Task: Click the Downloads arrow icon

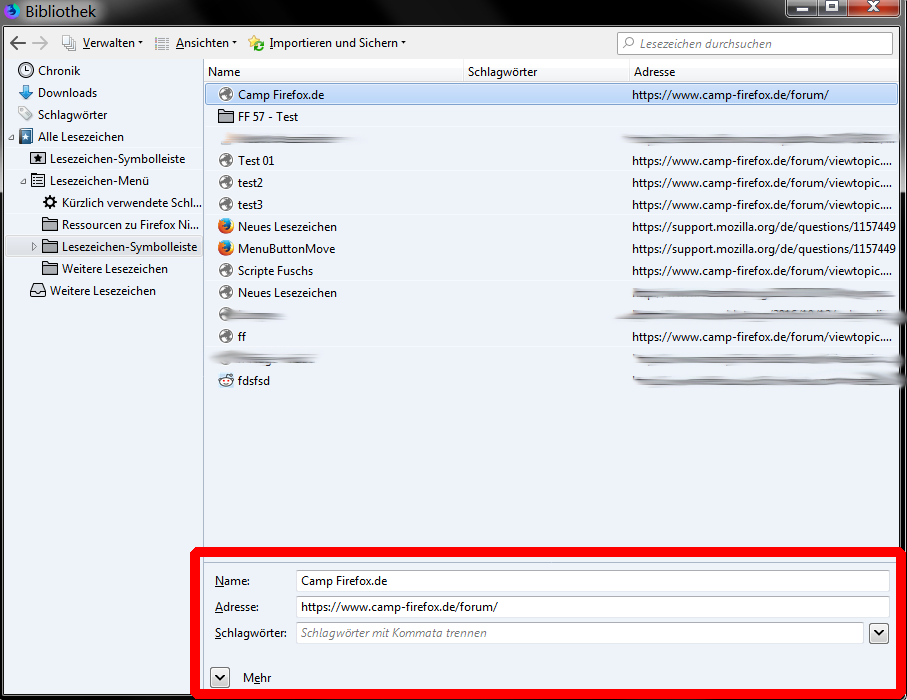Action: [x=25, y=93]
